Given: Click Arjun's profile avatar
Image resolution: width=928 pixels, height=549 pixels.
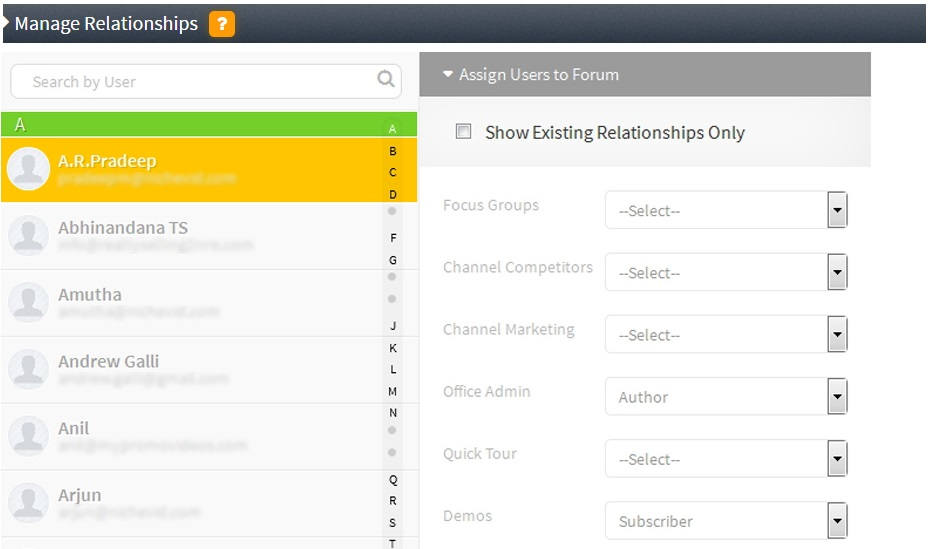Looking at the screenshot, I should coord(28,503).
